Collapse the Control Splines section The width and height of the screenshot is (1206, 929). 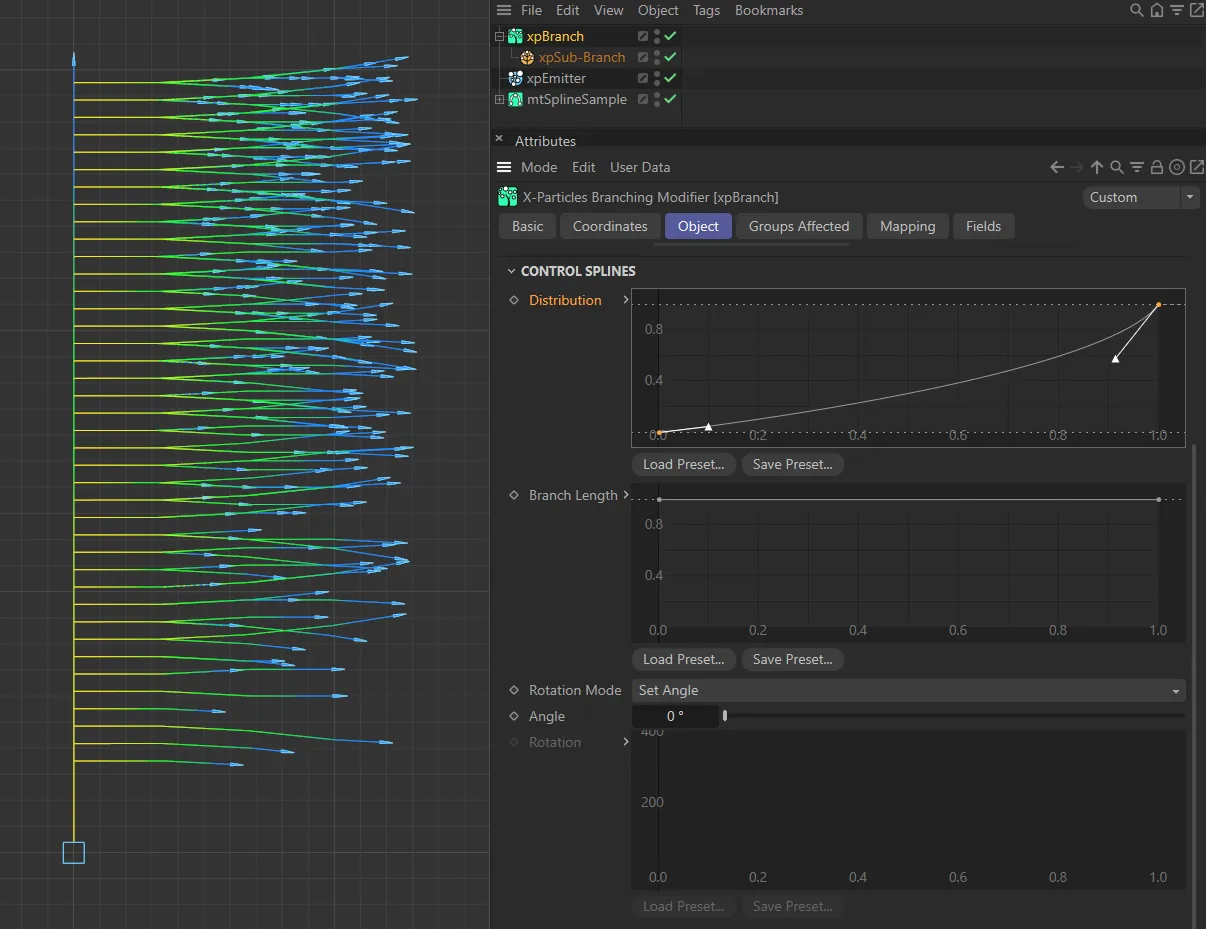[511, 271]
